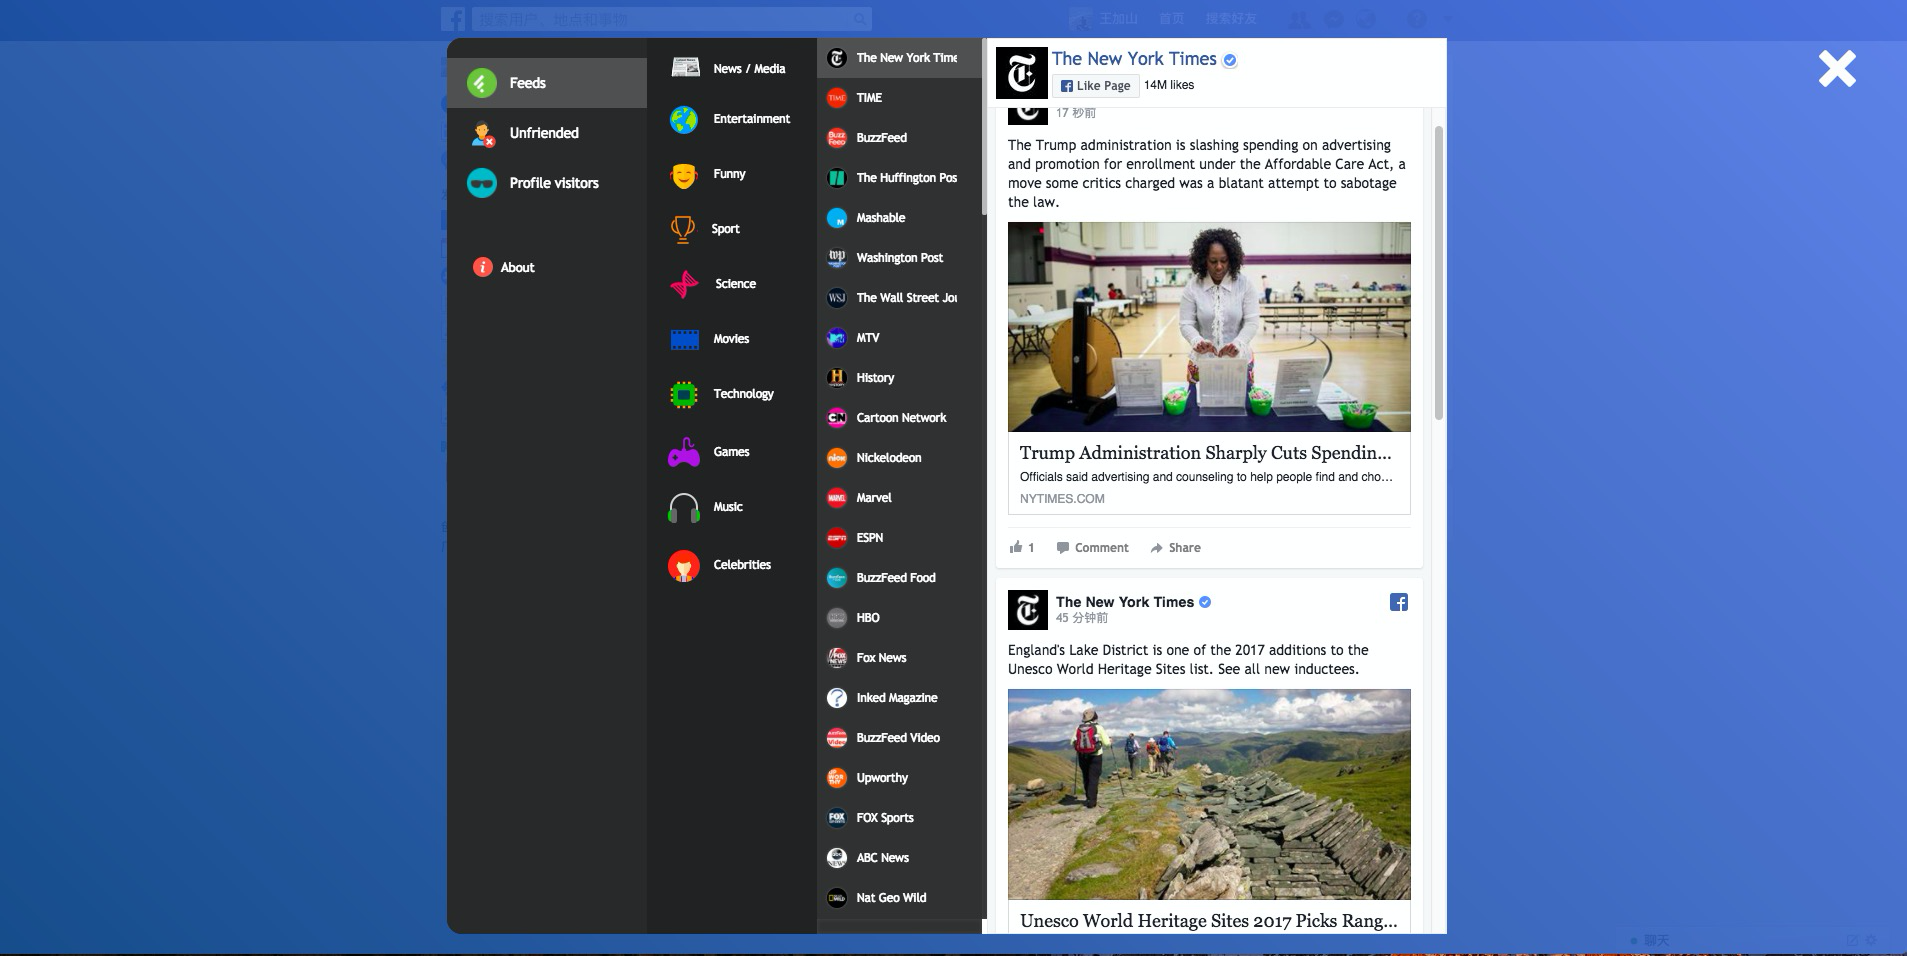Click the Technology chip icon
This screenshot has height=956, width=1907.
coord(684,394)
